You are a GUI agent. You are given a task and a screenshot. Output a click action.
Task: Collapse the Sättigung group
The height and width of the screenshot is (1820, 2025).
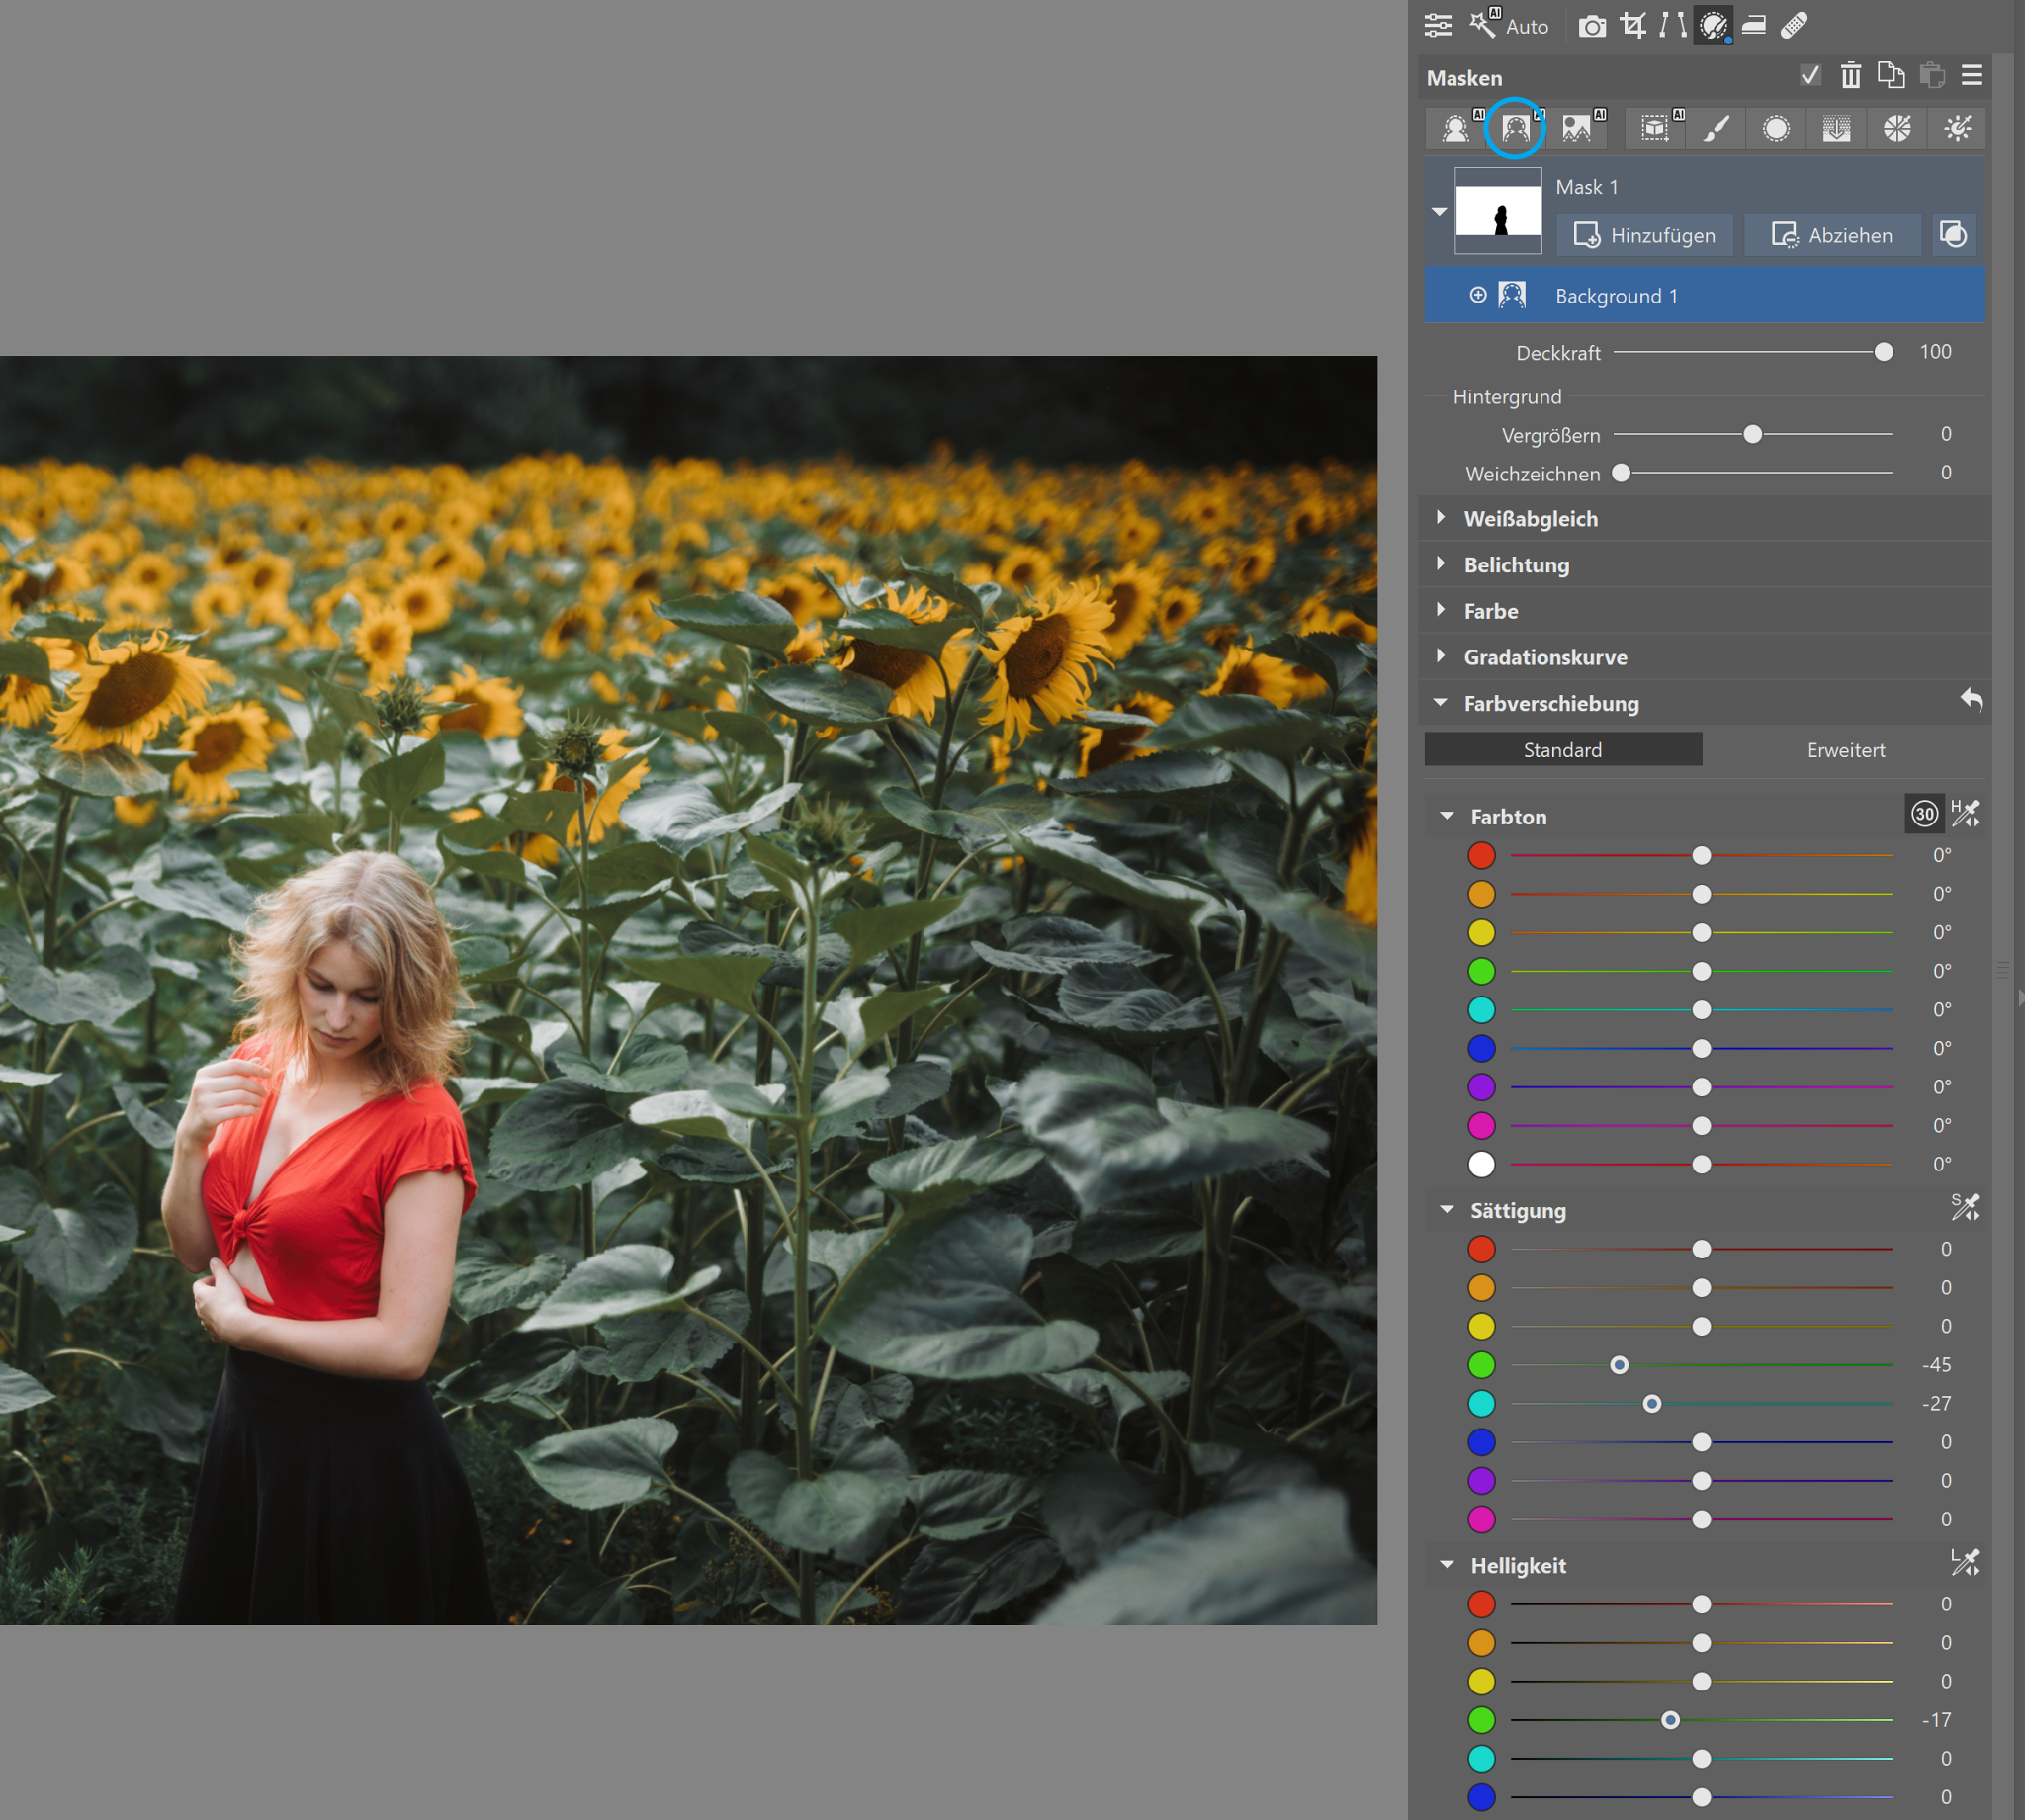(x=1447, y=1210)
